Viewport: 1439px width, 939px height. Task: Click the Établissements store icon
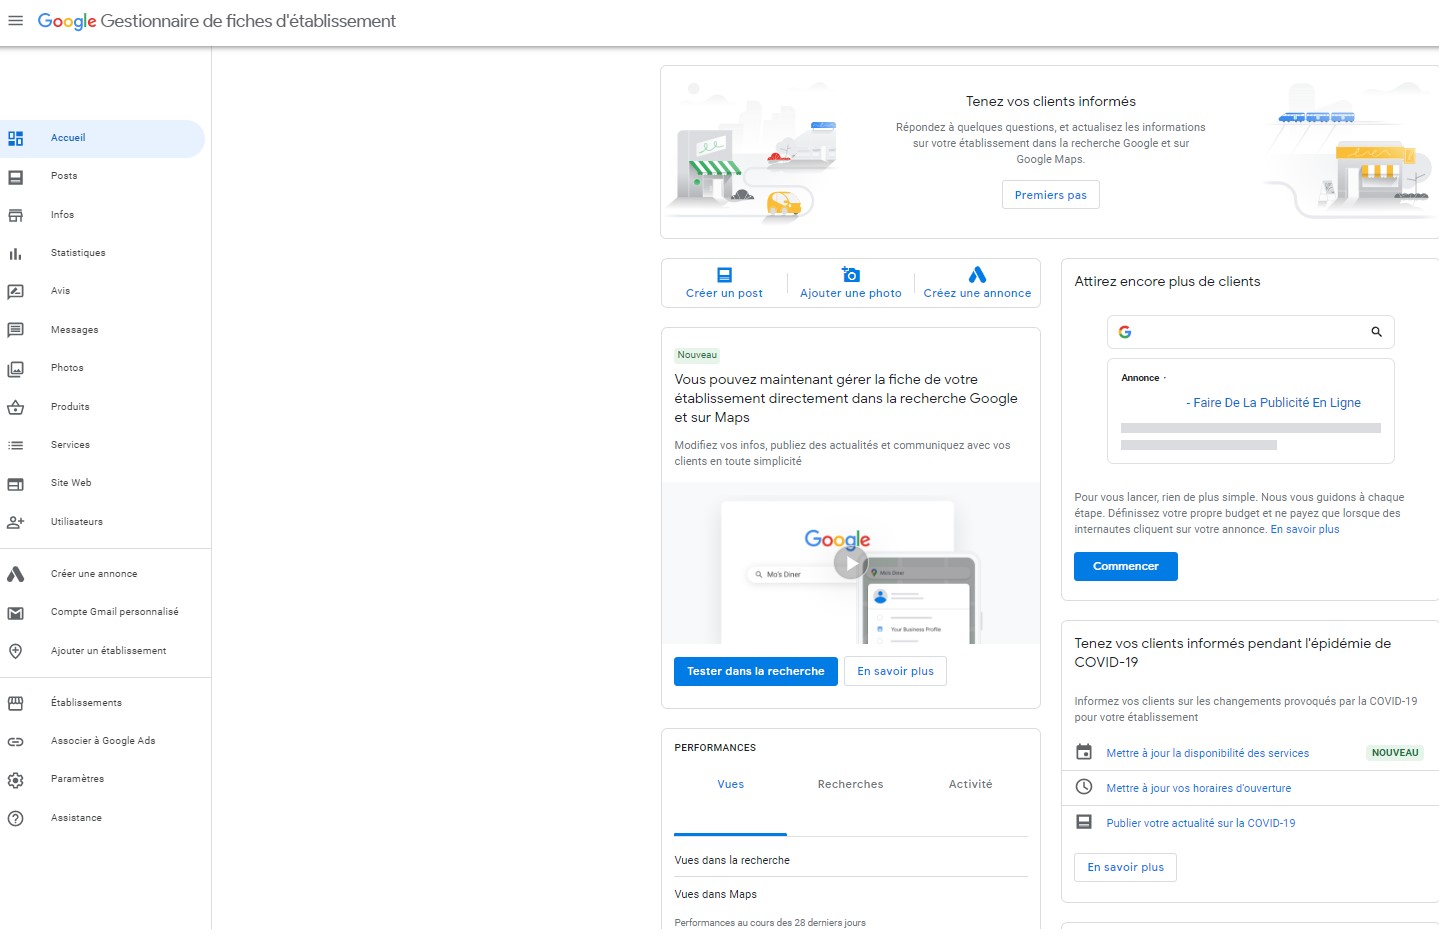(x=15, y=703)
